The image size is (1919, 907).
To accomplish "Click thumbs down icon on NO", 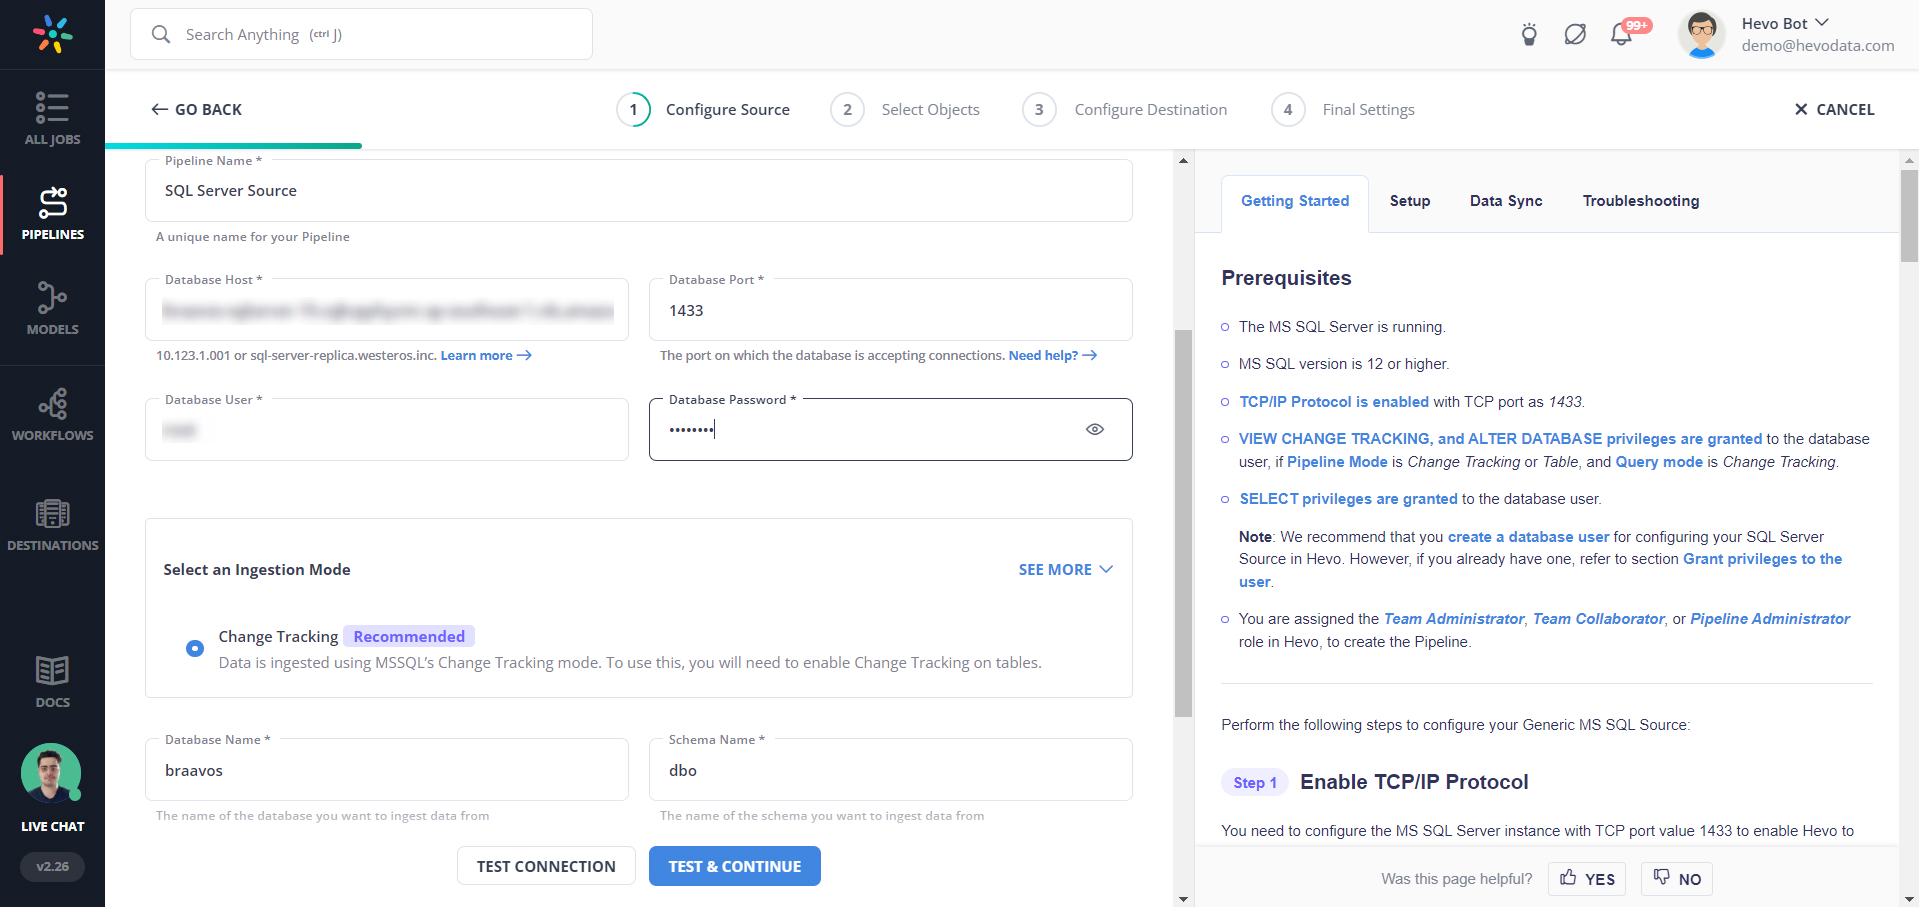I will pos(1661,877).
